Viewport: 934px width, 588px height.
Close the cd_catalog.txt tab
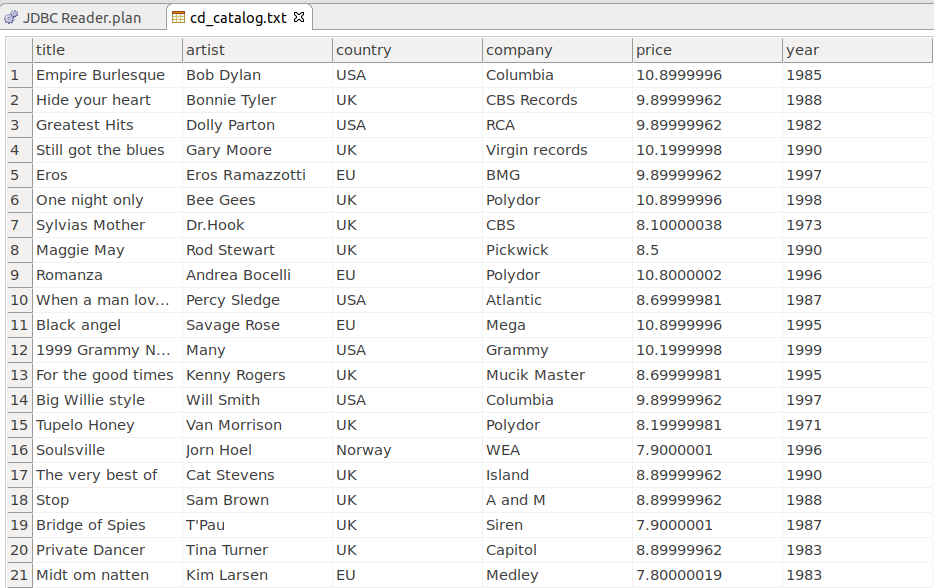[299, 17]
